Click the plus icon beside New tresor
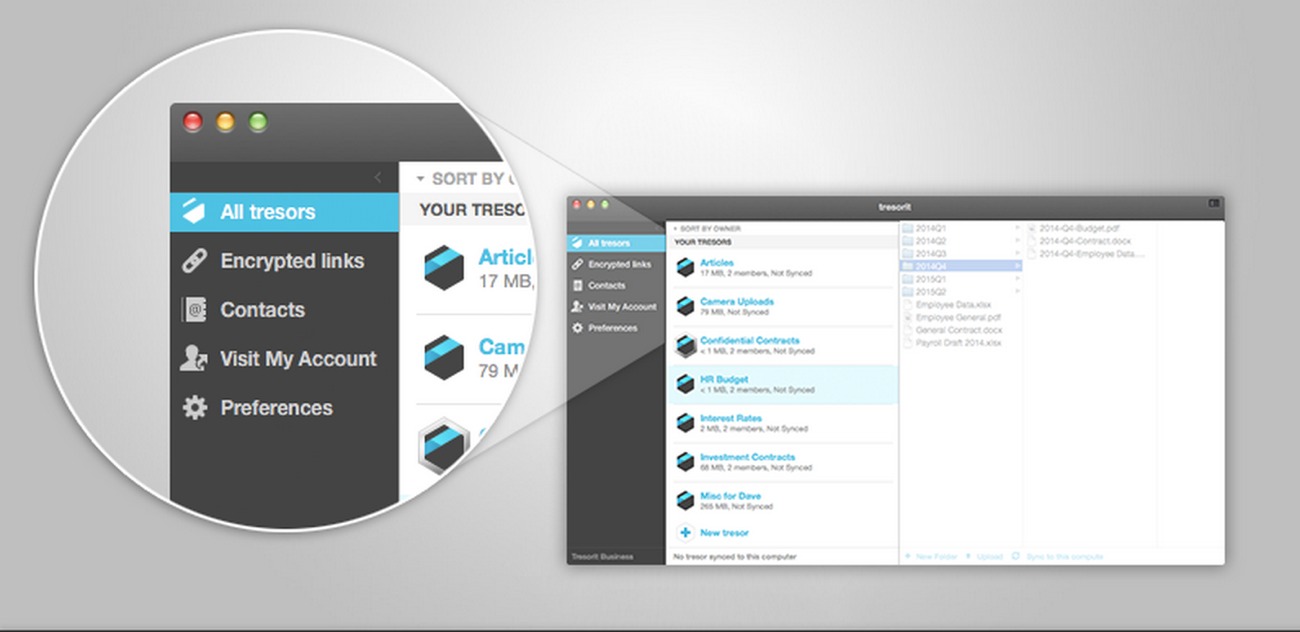The image size is (1300, 632). pyautogui.click(x=685, y=533)
